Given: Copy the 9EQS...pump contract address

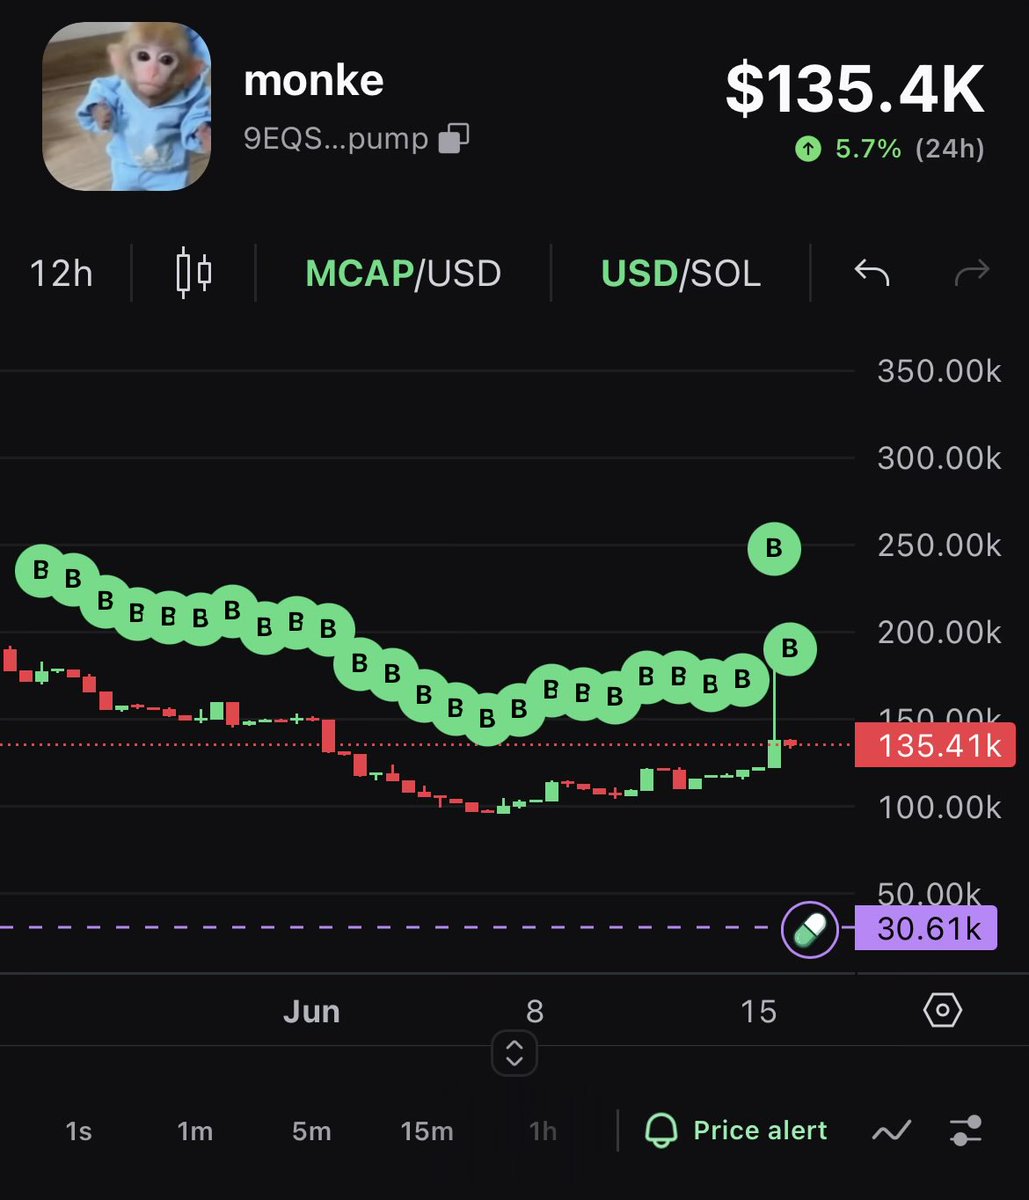Looking at the screenshot, I should (x=455, y=138).
